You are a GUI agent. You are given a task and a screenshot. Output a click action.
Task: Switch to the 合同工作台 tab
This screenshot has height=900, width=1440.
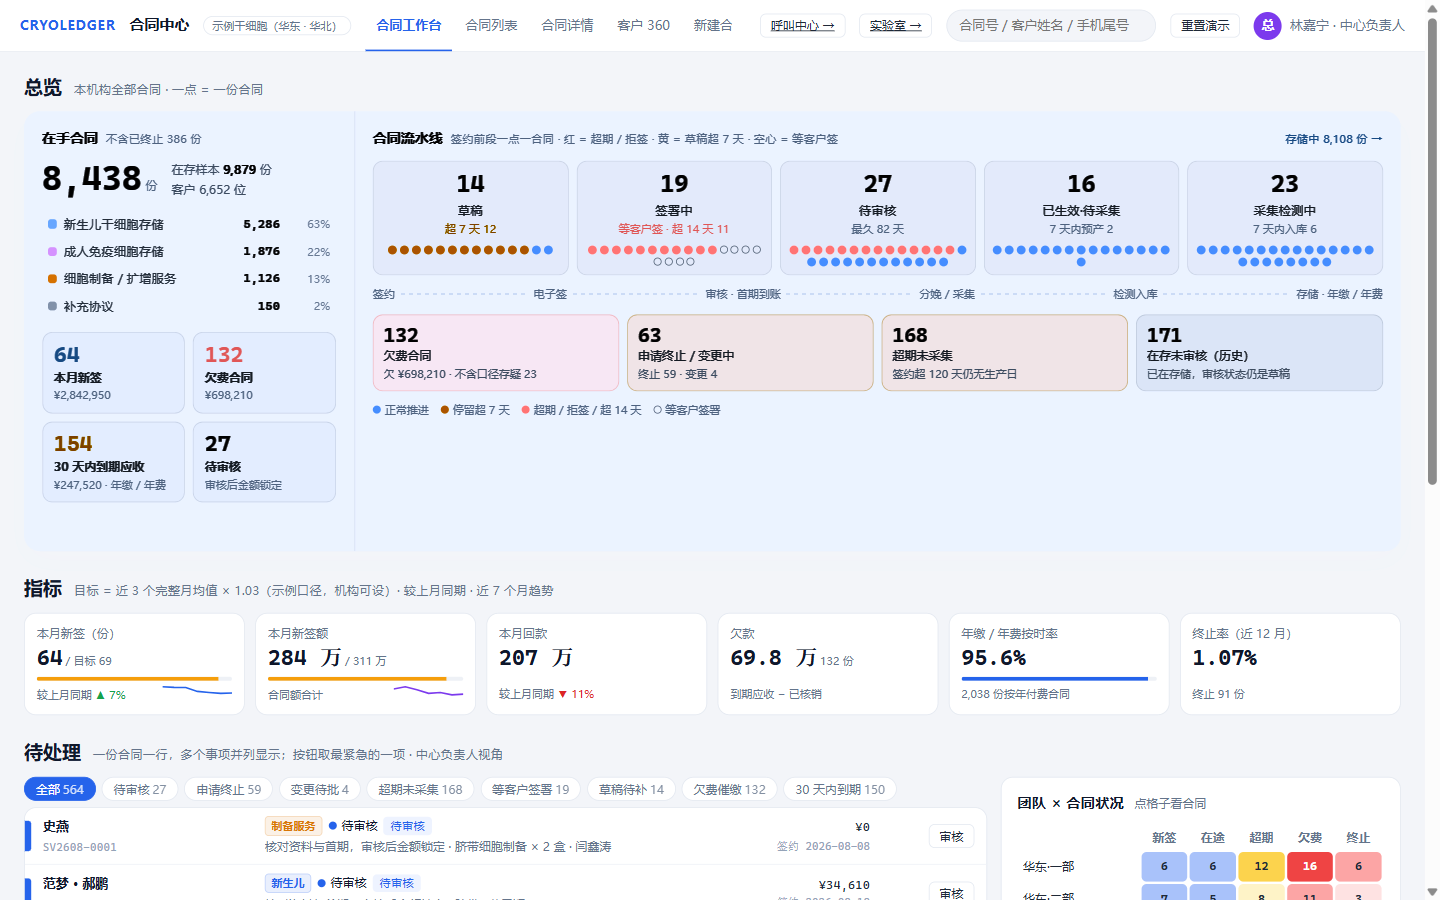[x=408, y=26]
